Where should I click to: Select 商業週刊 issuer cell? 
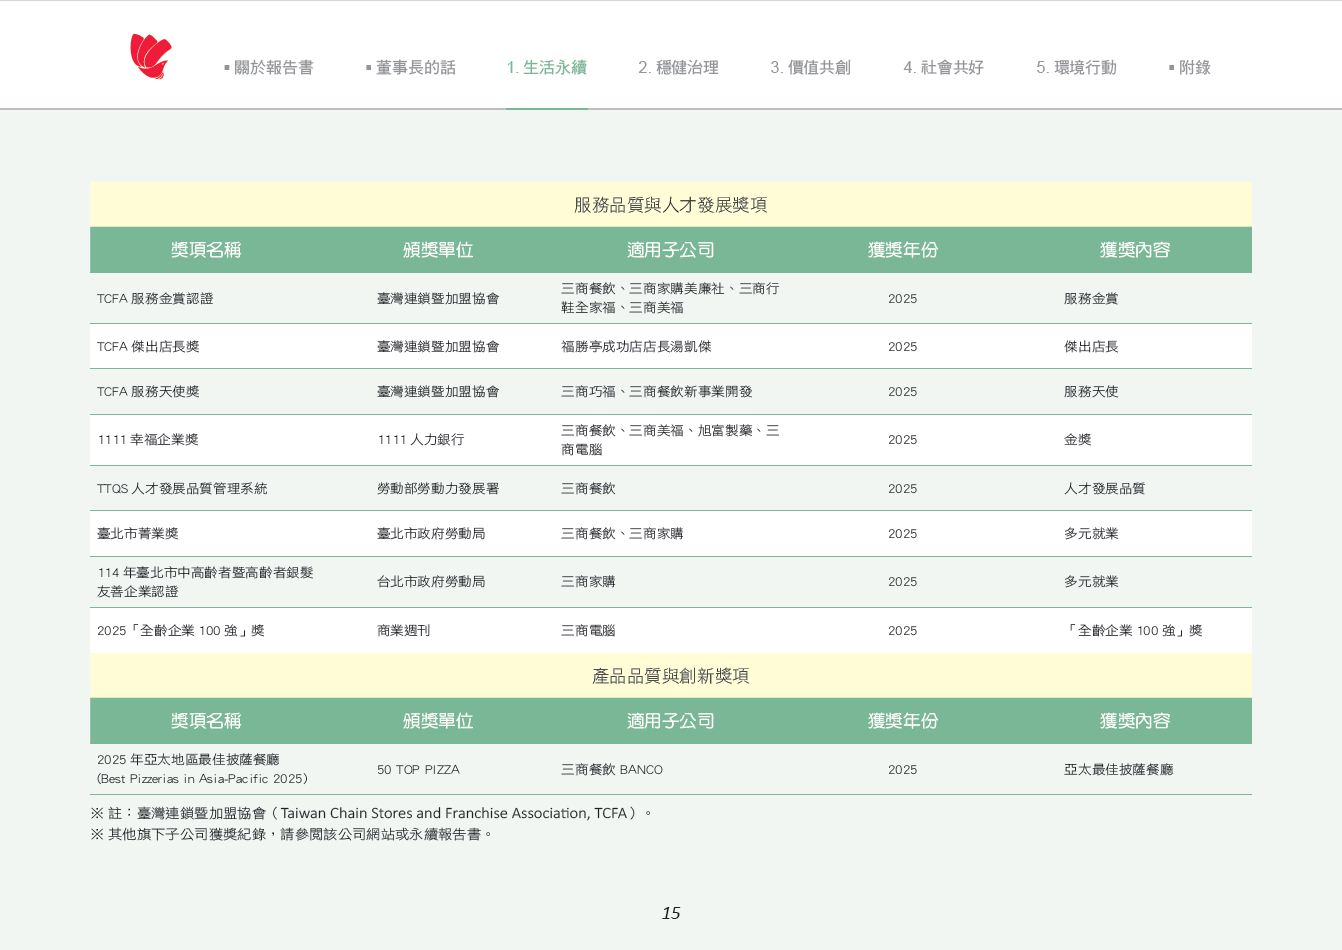[x=404, y=631]
